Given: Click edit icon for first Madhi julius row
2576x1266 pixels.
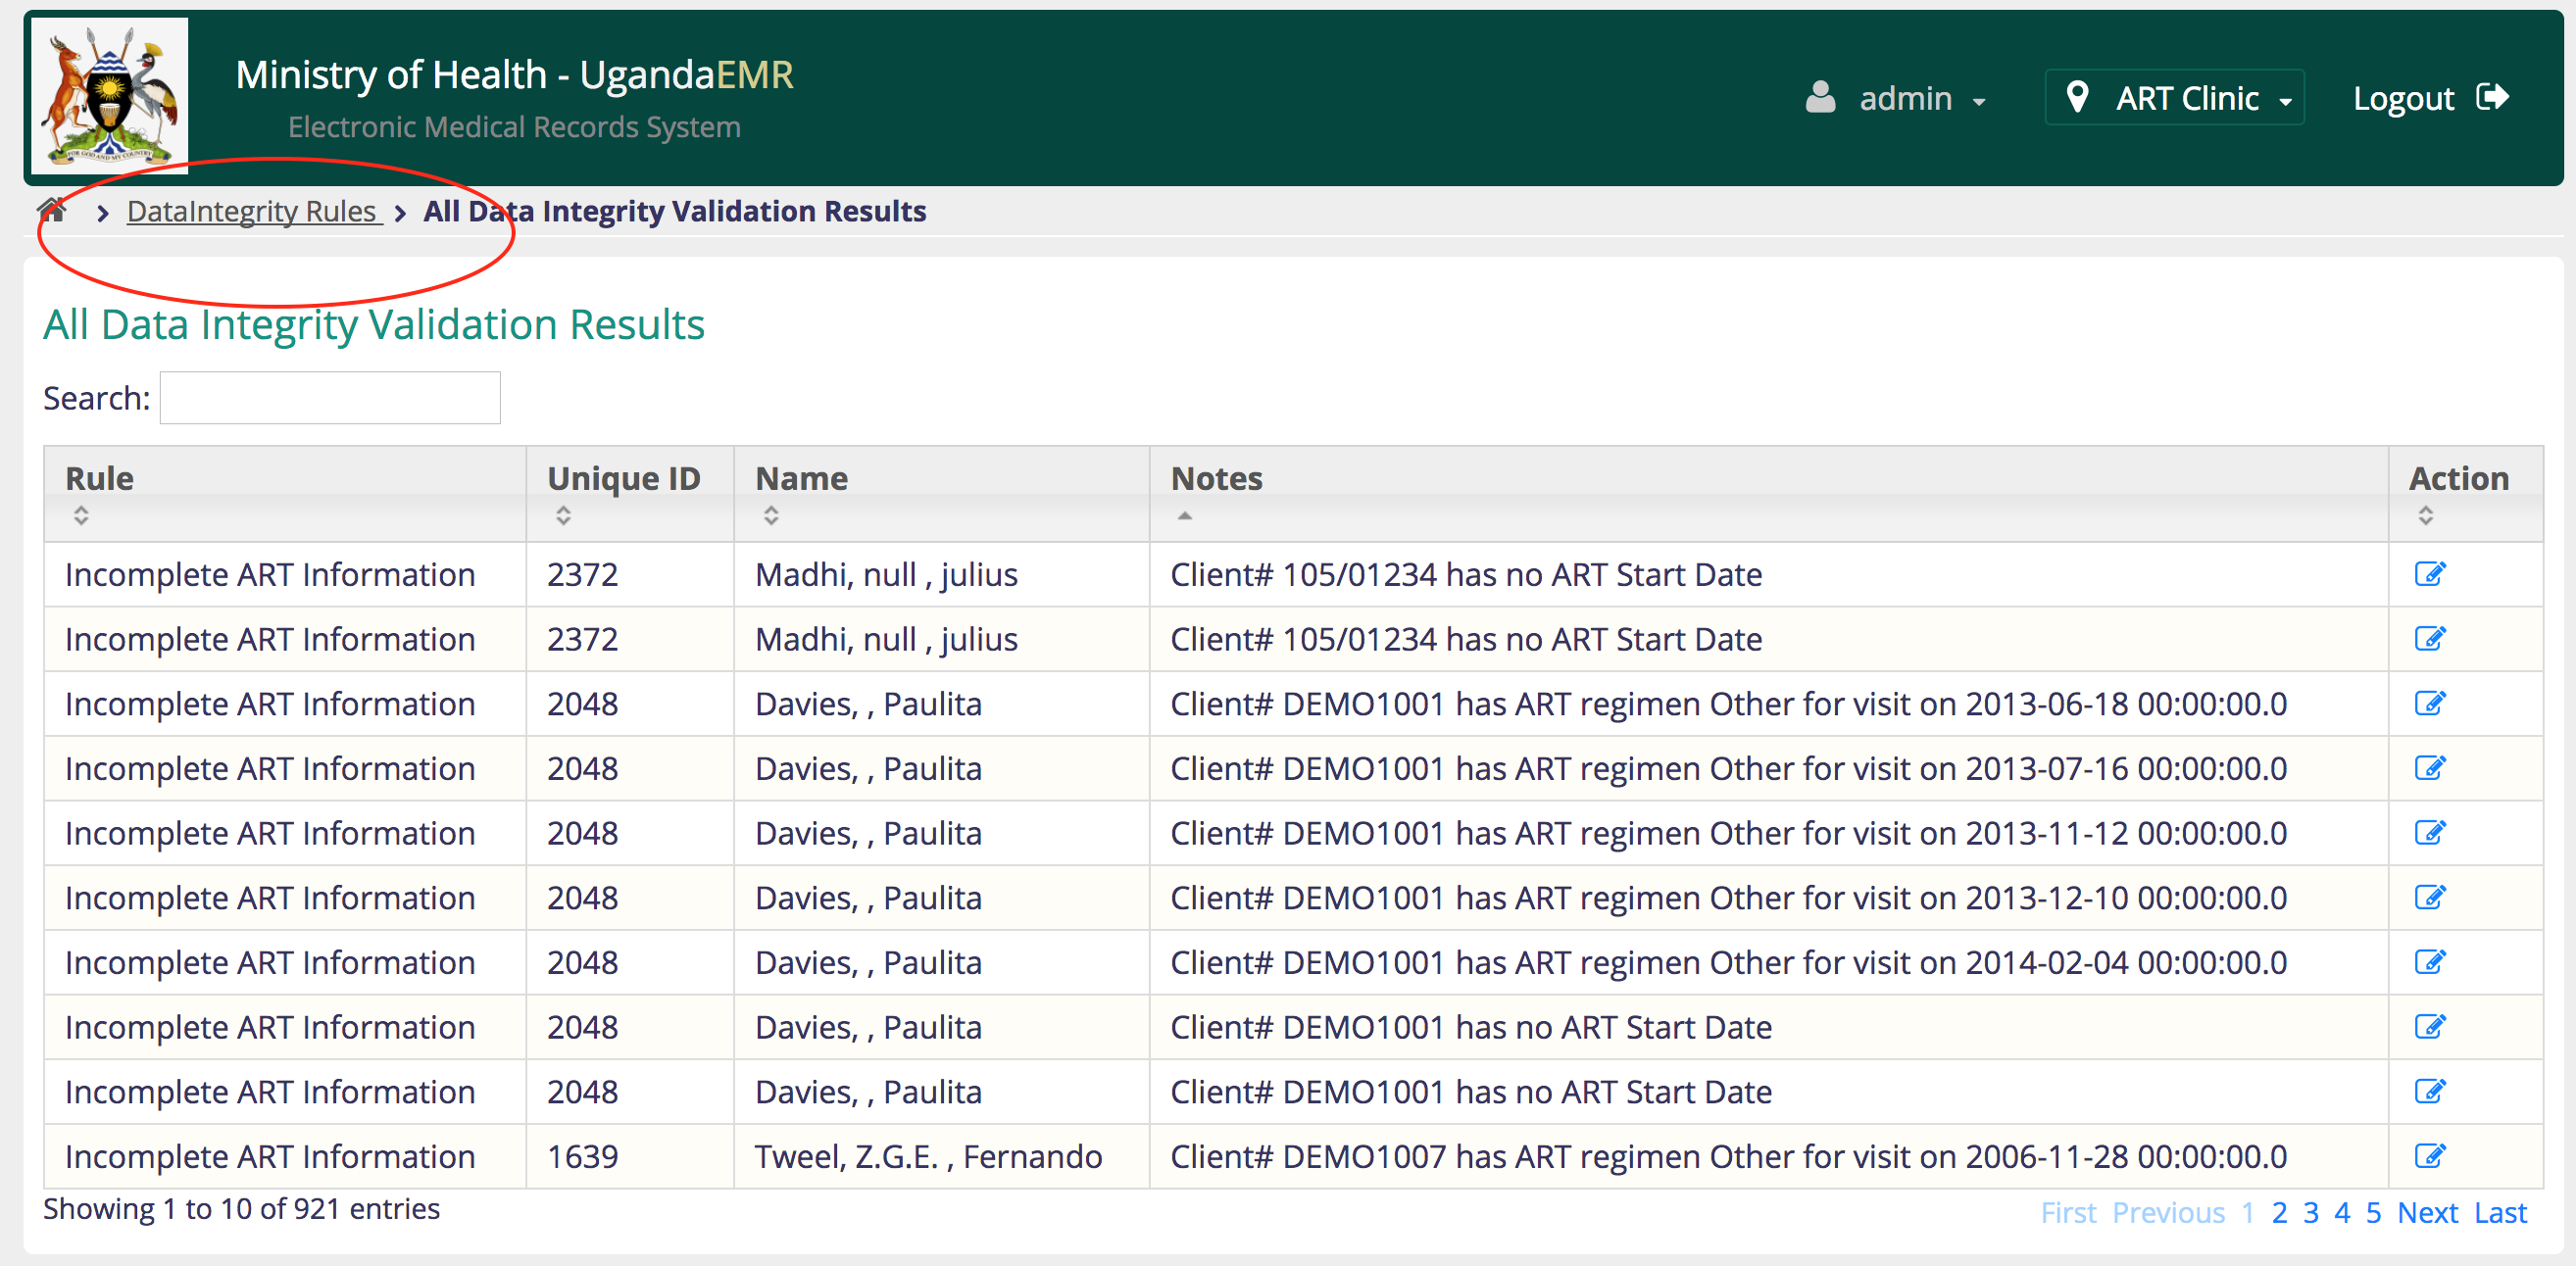Looking at the screenshot, I should click(x=2428, y=574).
